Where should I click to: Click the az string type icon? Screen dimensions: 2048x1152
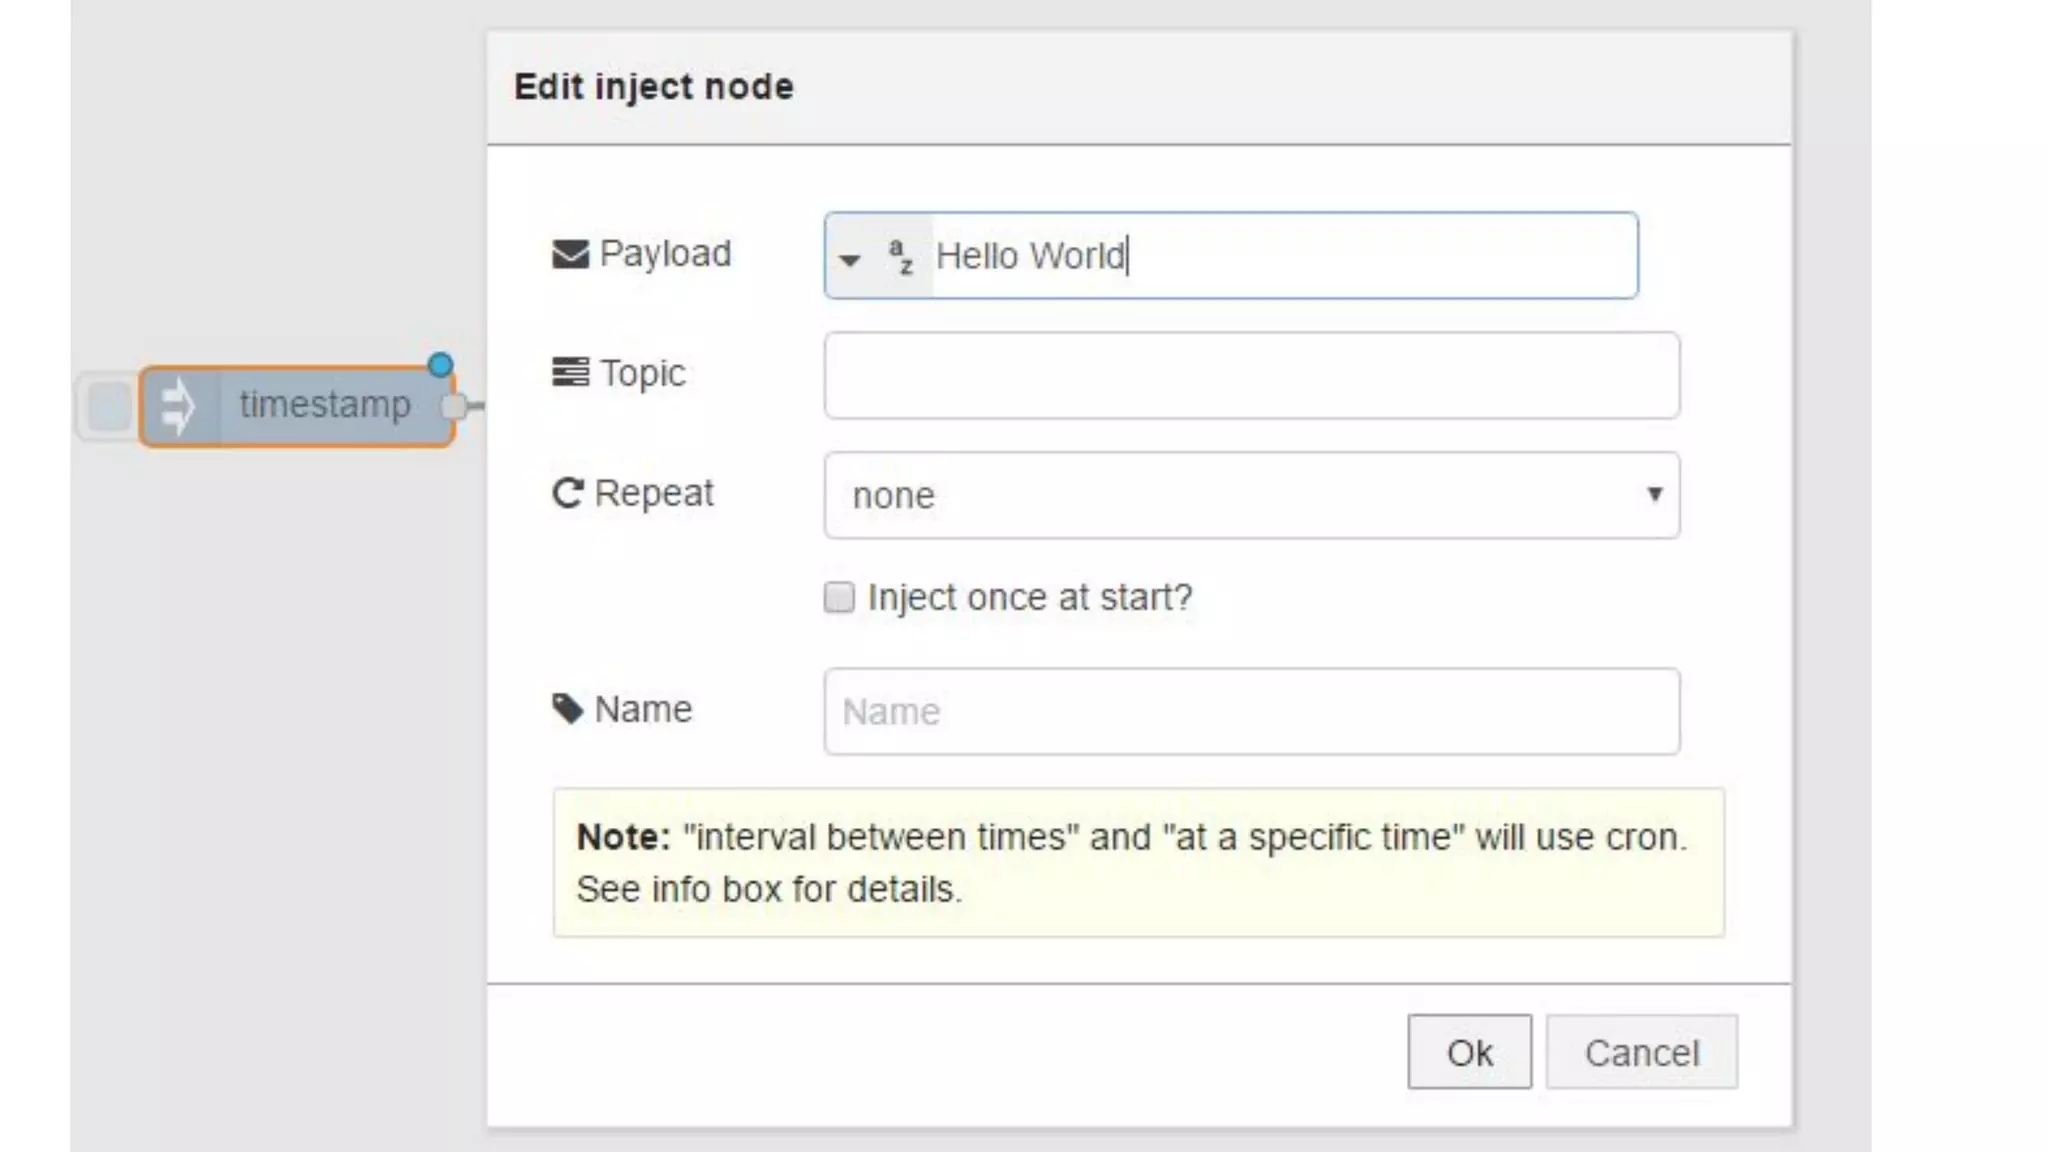900,256
